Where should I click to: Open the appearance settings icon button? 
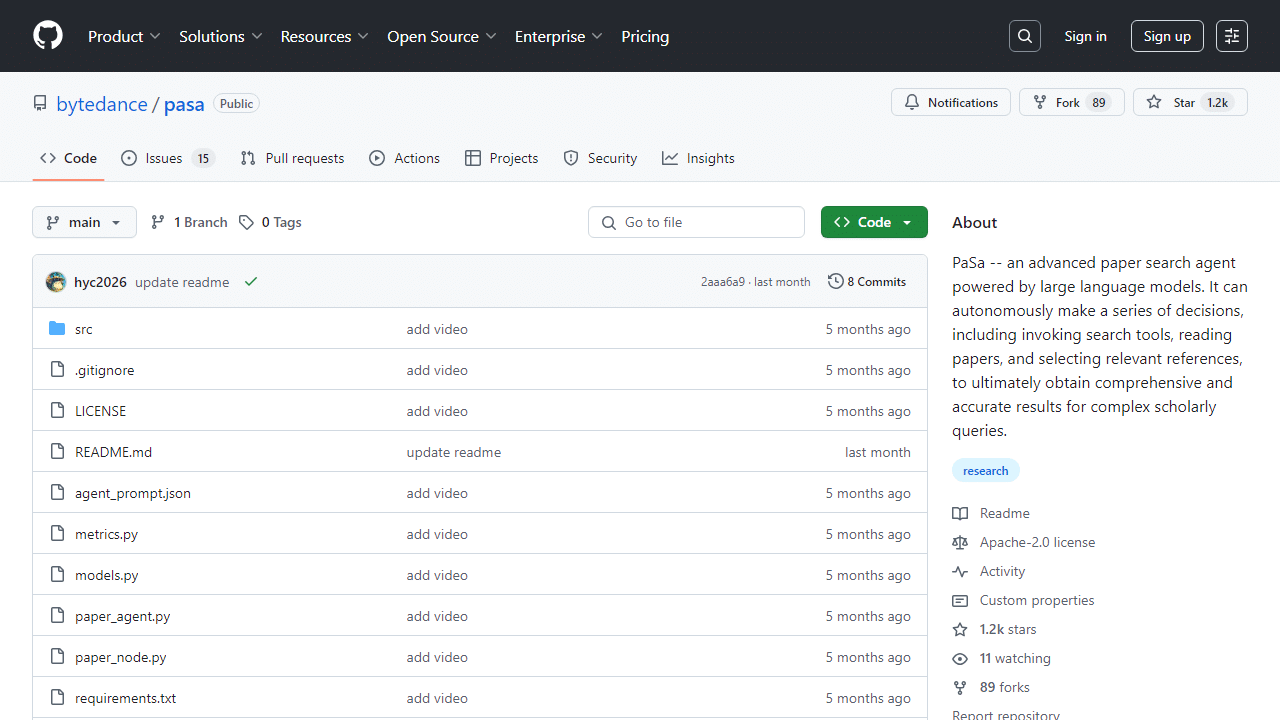point(1232,36)
